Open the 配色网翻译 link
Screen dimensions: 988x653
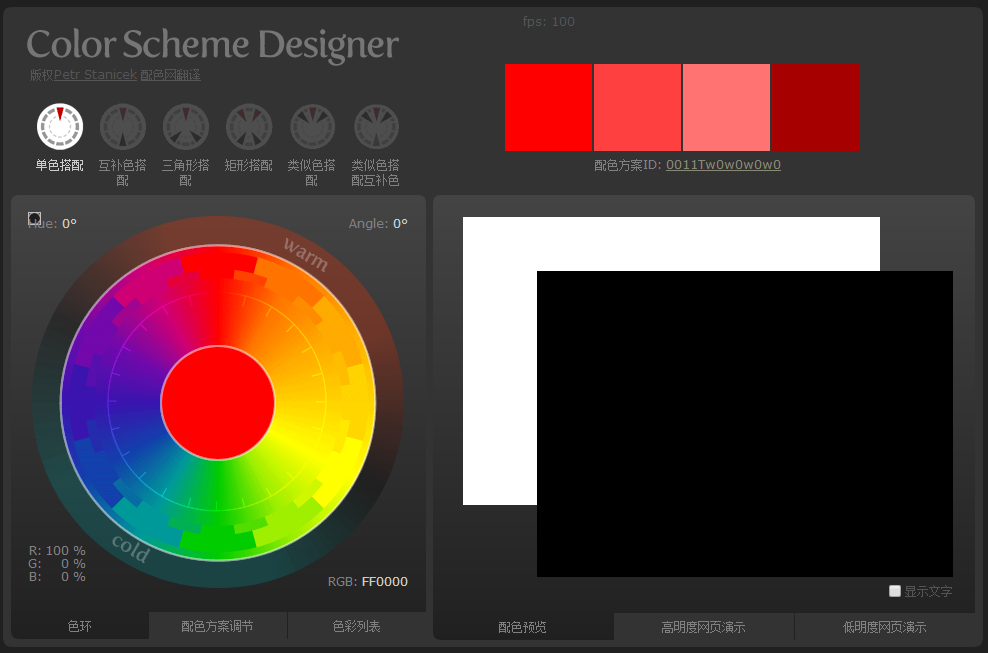coord(170,74)
